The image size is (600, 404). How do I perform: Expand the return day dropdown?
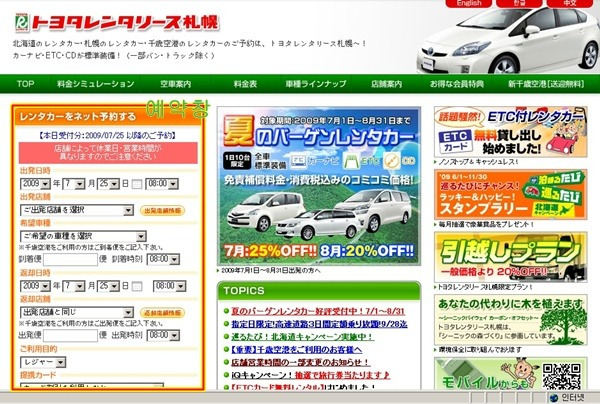pos(108,286)
